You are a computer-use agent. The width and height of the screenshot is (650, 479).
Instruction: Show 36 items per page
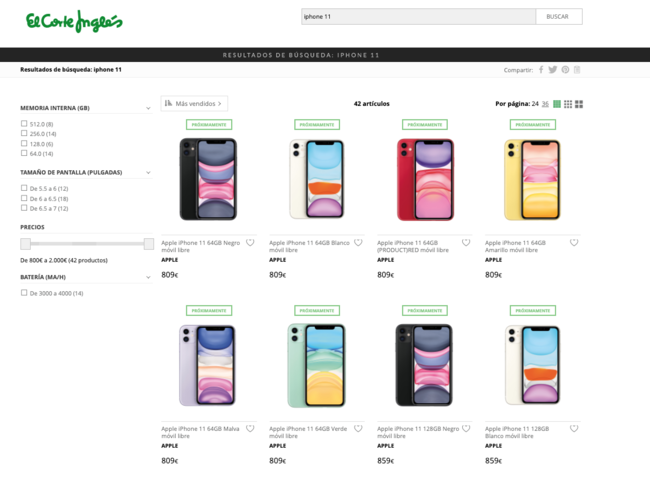(545, 104)
